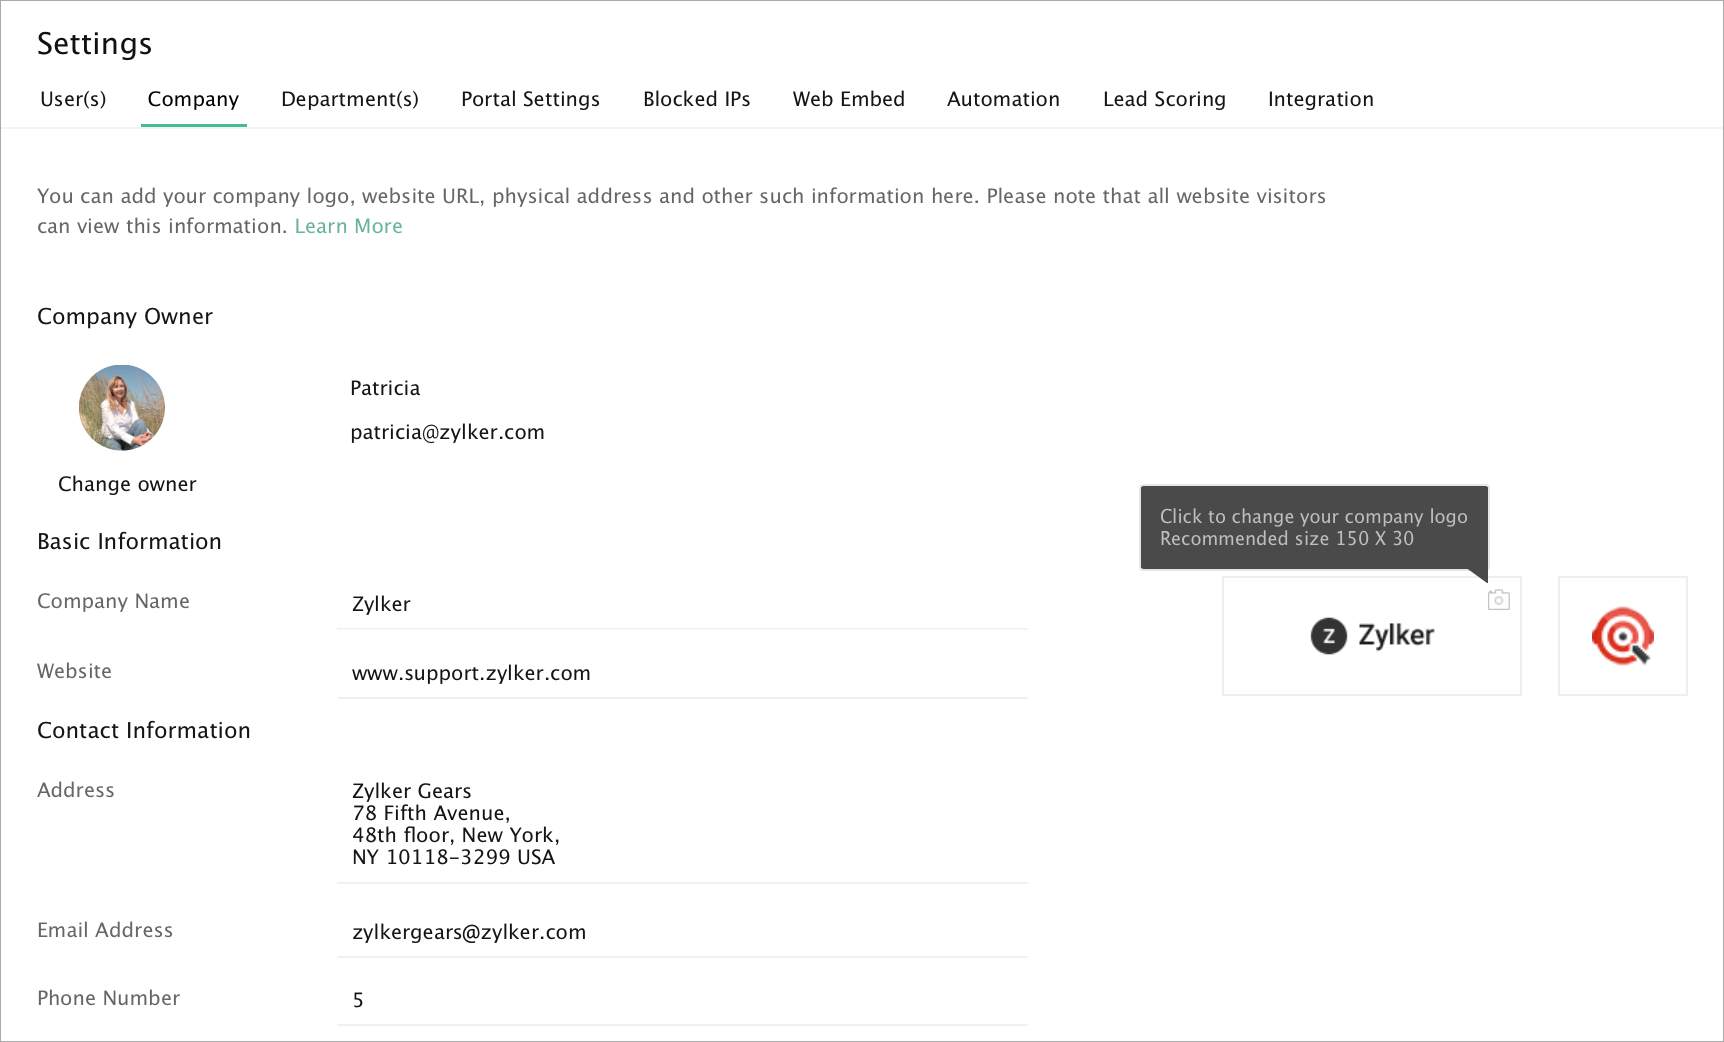Select the Company tab

[x=193, y=99]
